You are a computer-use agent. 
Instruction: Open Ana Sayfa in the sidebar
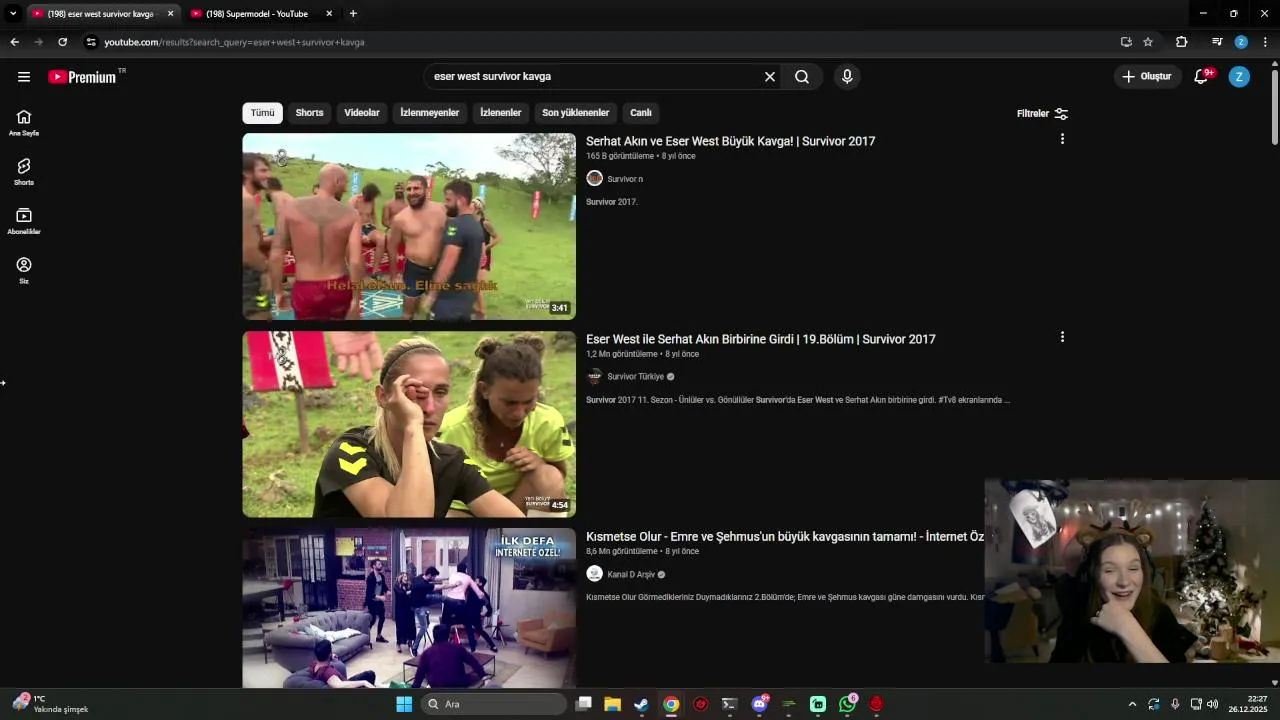pos(24,123)
